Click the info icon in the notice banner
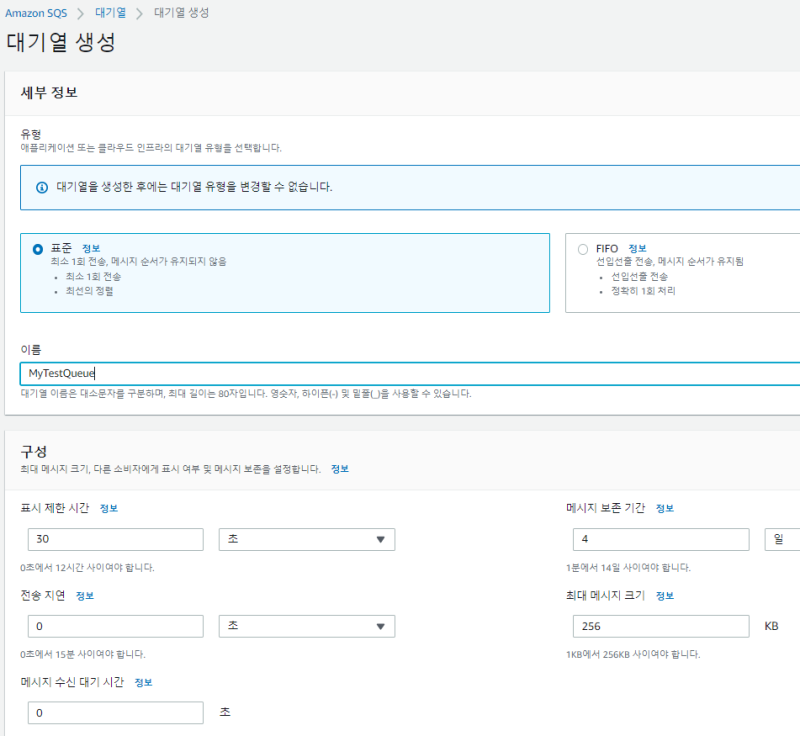 pos(42,187)
